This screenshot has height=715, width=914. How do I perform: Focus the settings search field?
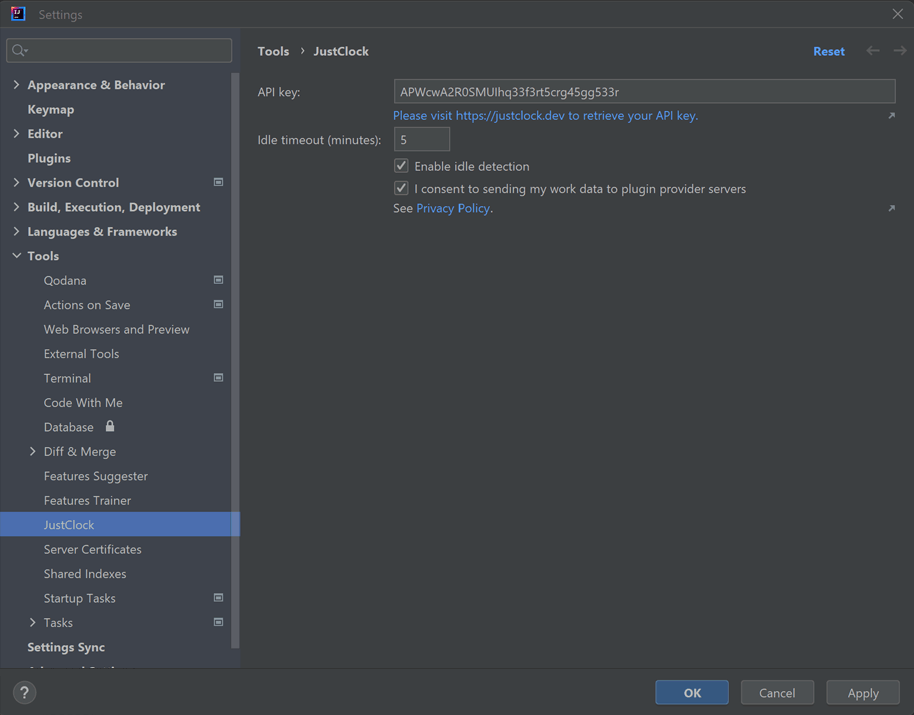119,51
